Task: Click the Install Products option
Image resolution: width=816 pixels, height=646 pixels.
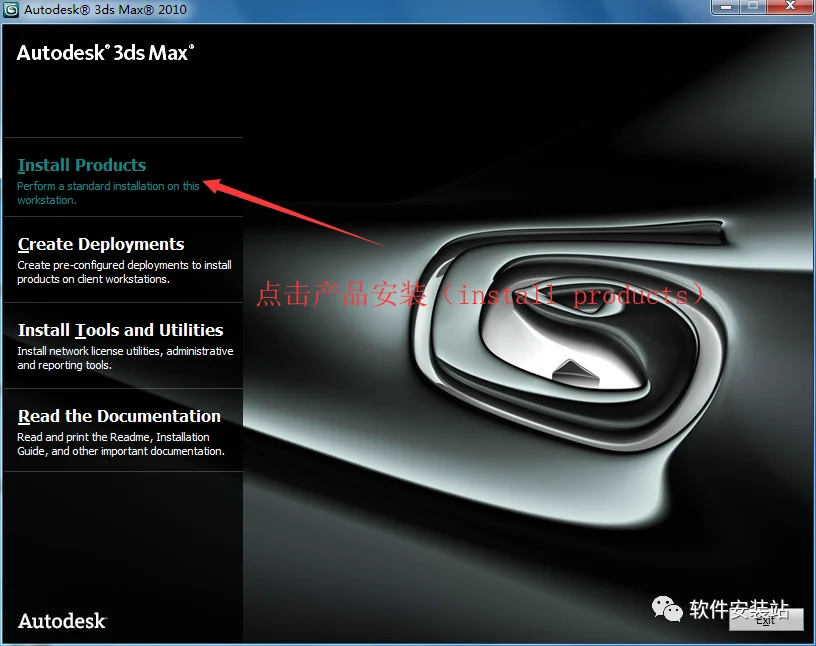Action: pyautogui.click(x=82, y=165)
